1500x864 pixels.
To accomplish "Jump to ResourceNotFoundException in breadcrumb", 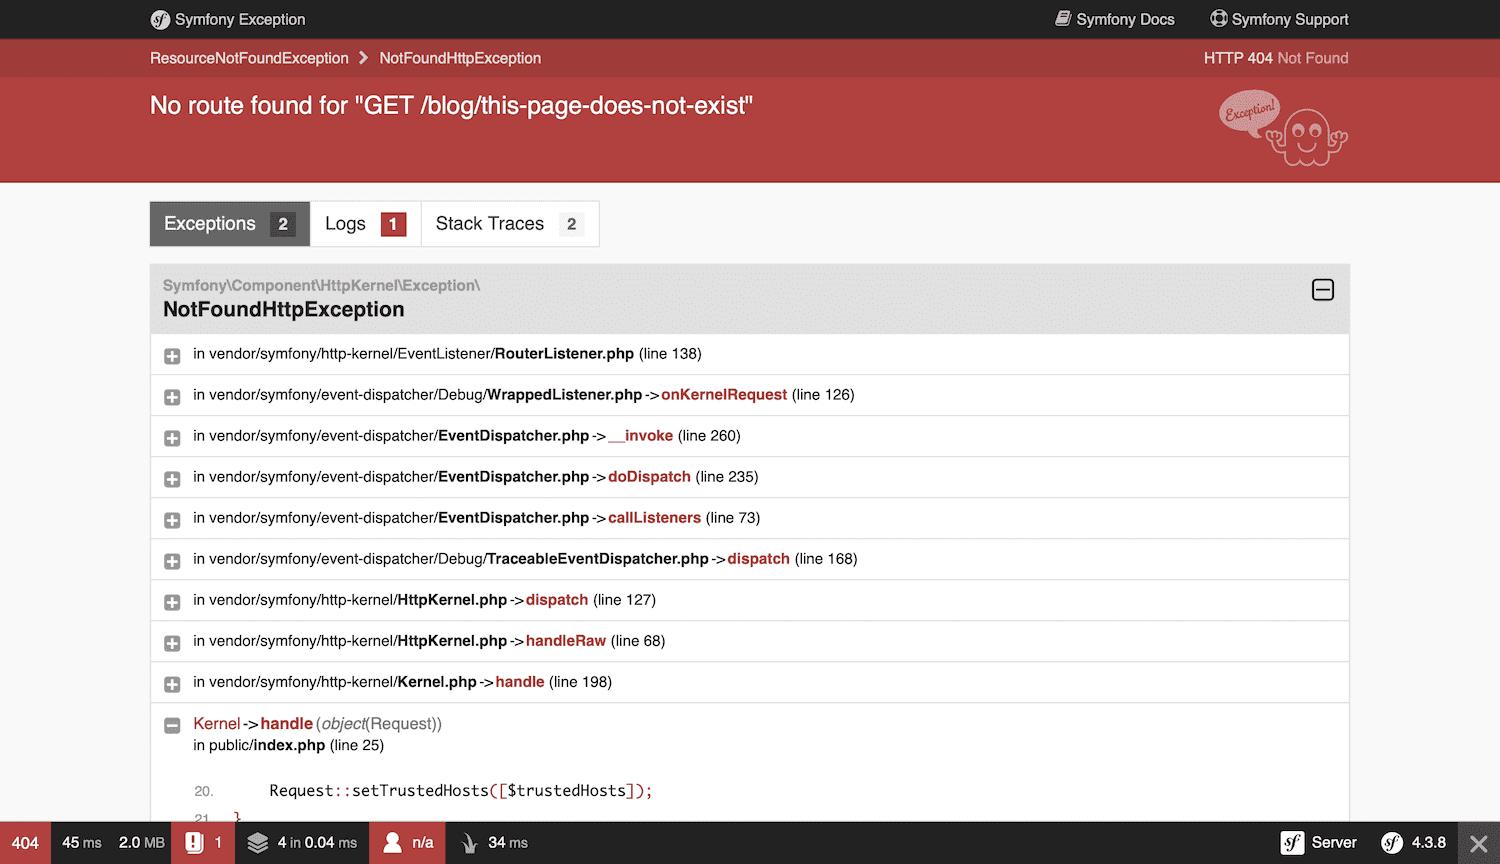I will (249, 58).
